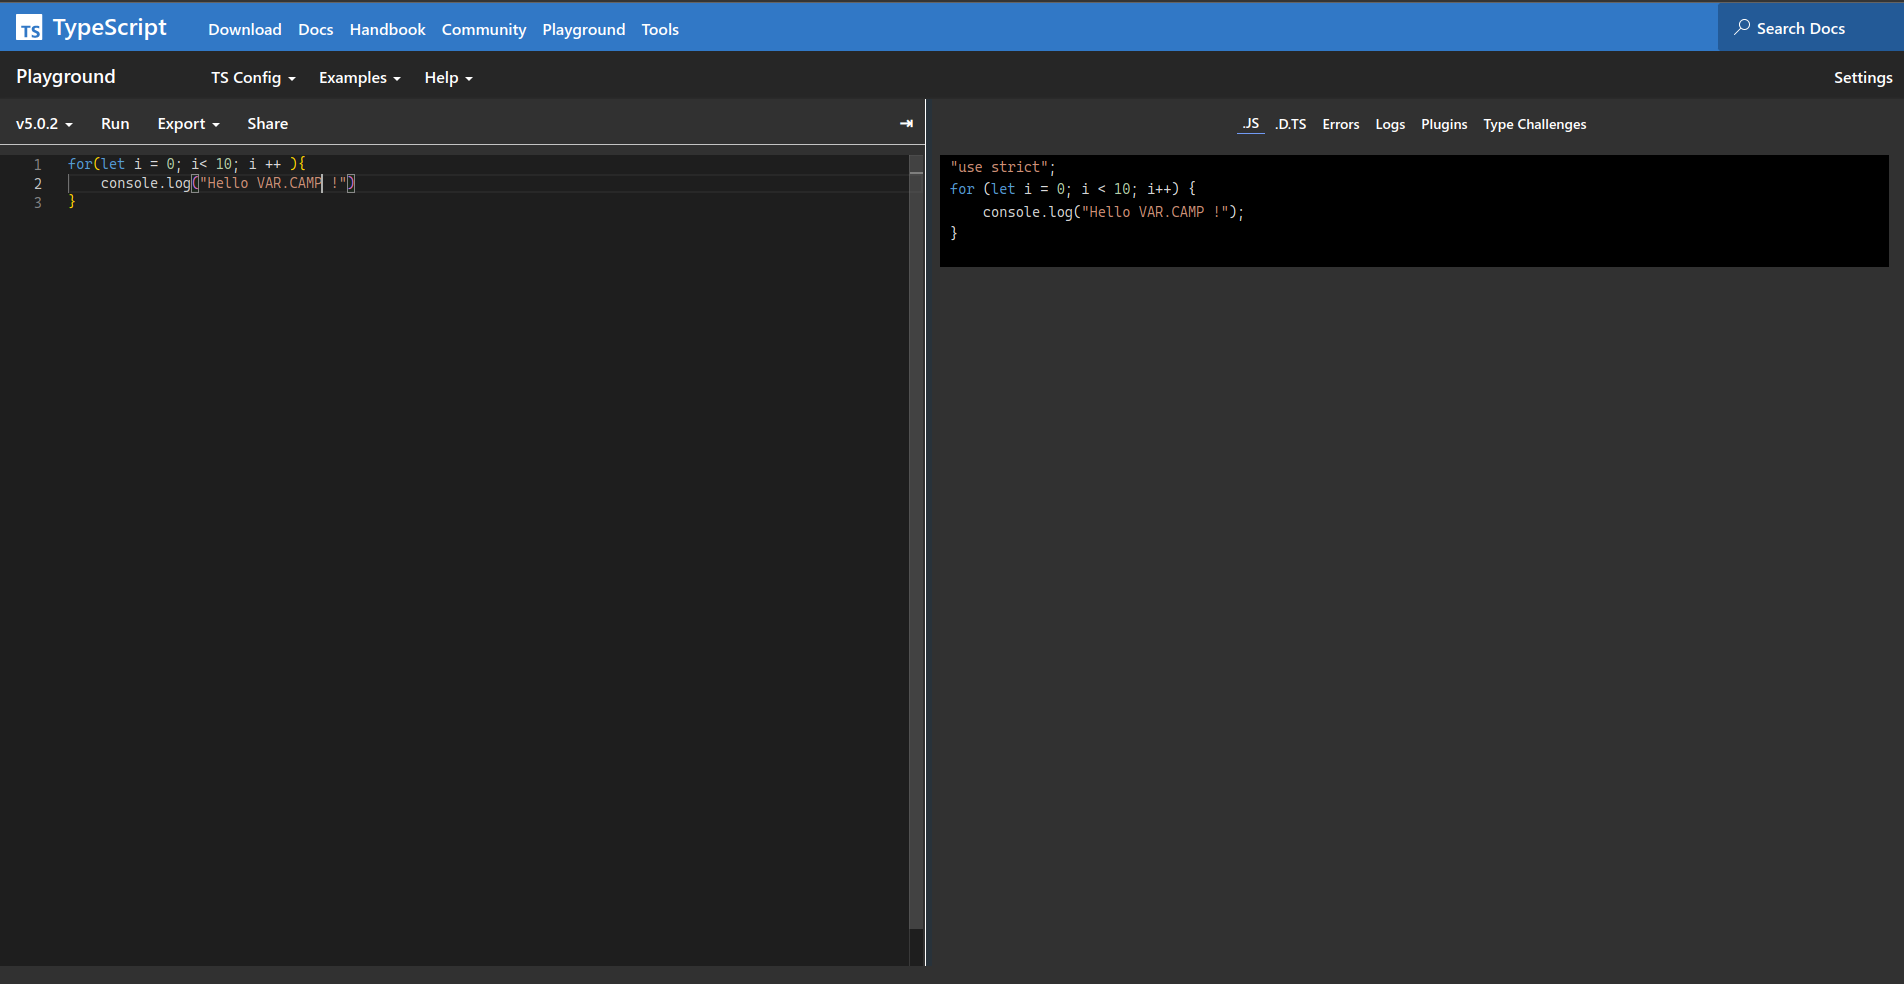This screenshot has height=984, width=1904.
Task: Collapse the sidebar with the arrow icon
Action: point(906,124)
